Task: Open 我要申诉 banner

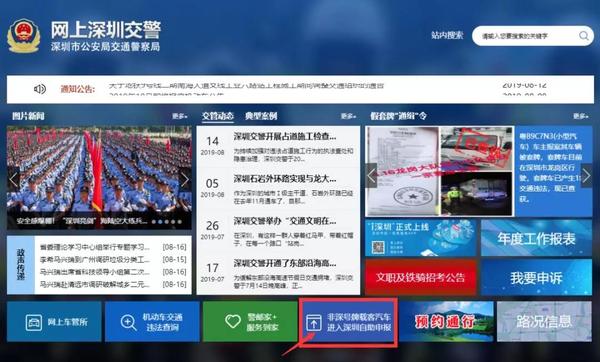Action: [x=536, y=277]
